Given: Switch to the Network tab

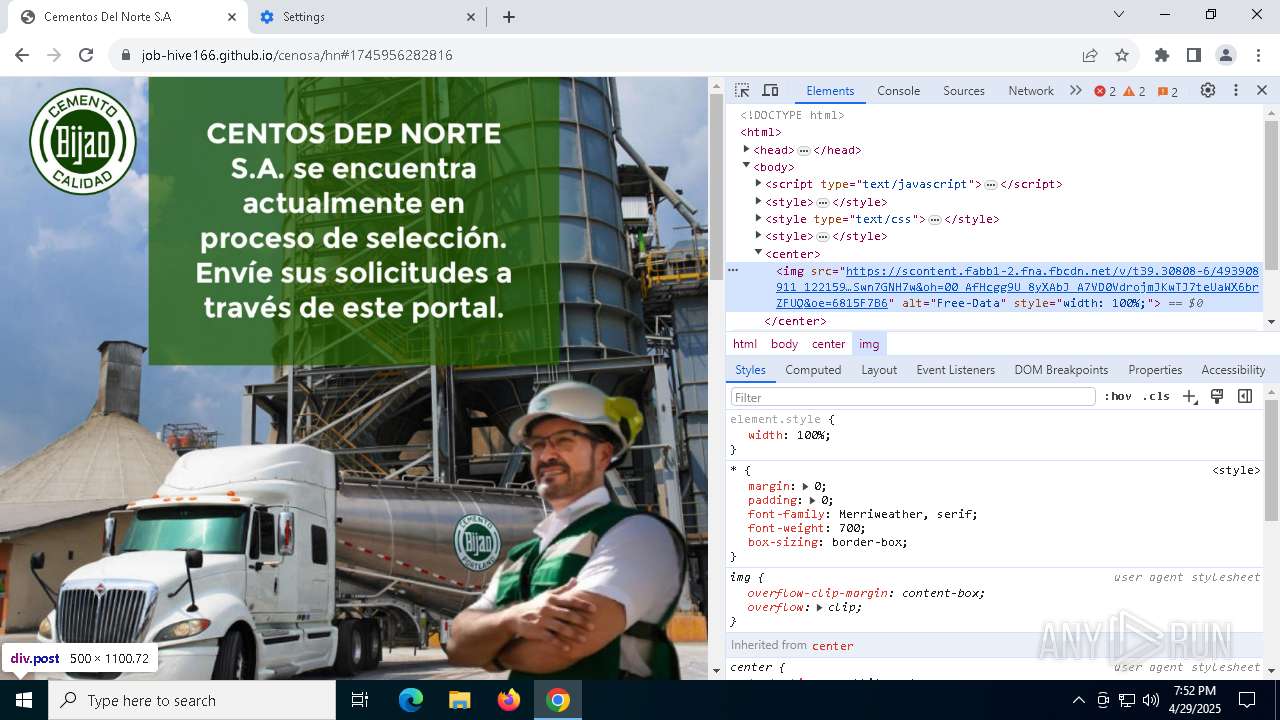Looking at the screenshot, I should (1031, 90).
